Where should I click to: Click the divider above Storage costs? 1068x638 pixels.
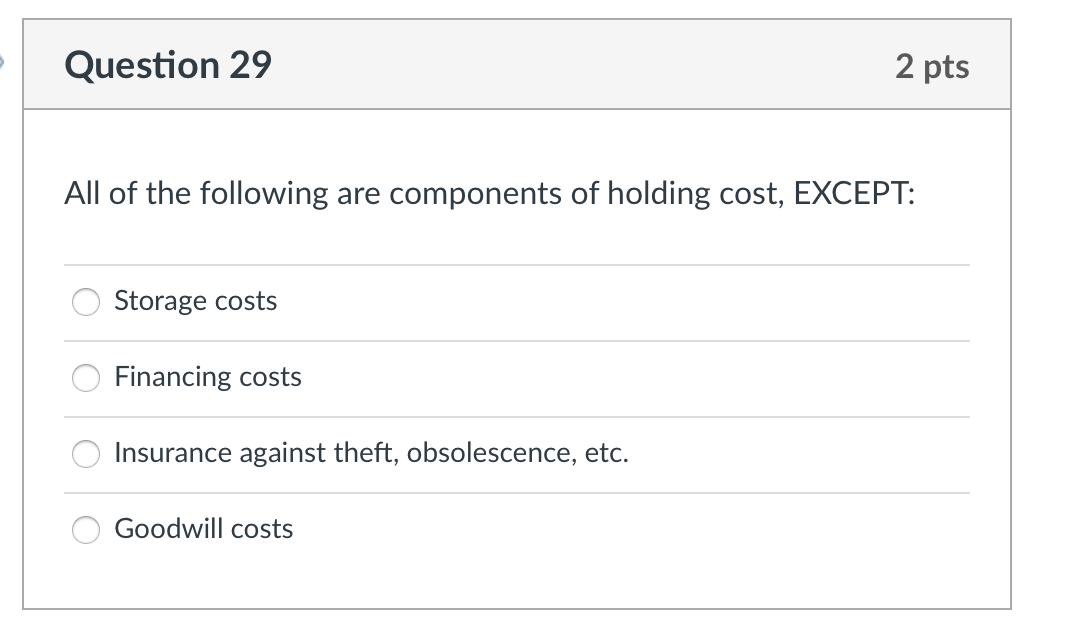point(516,264)
